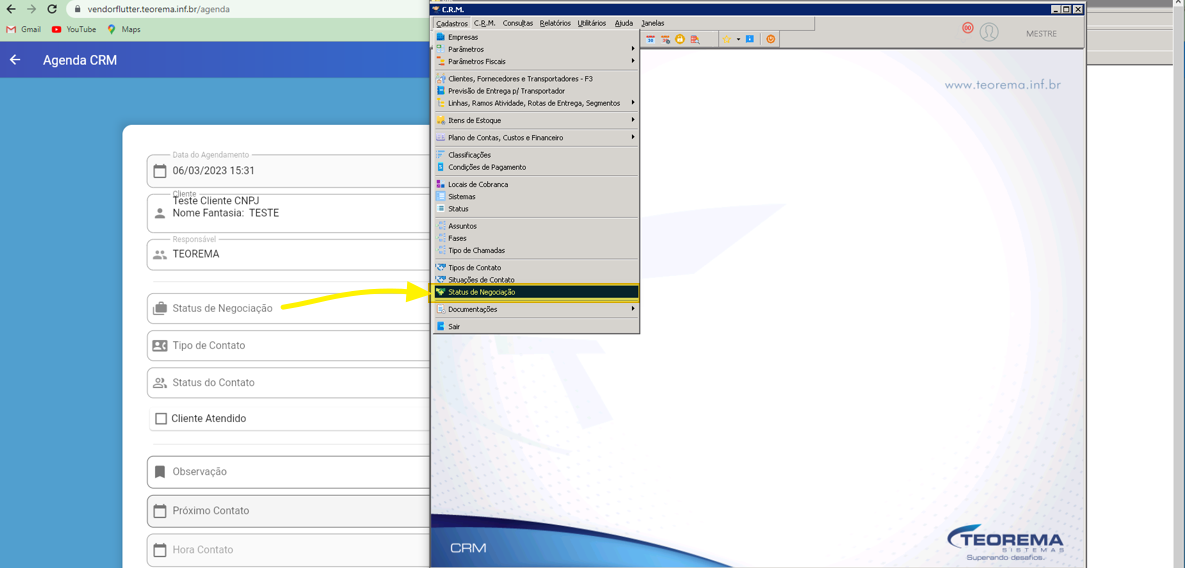Click the orange padlock toolbar icon
Image resolution: width=1185 pixels, height=569 pixels.
coord(679,39)
